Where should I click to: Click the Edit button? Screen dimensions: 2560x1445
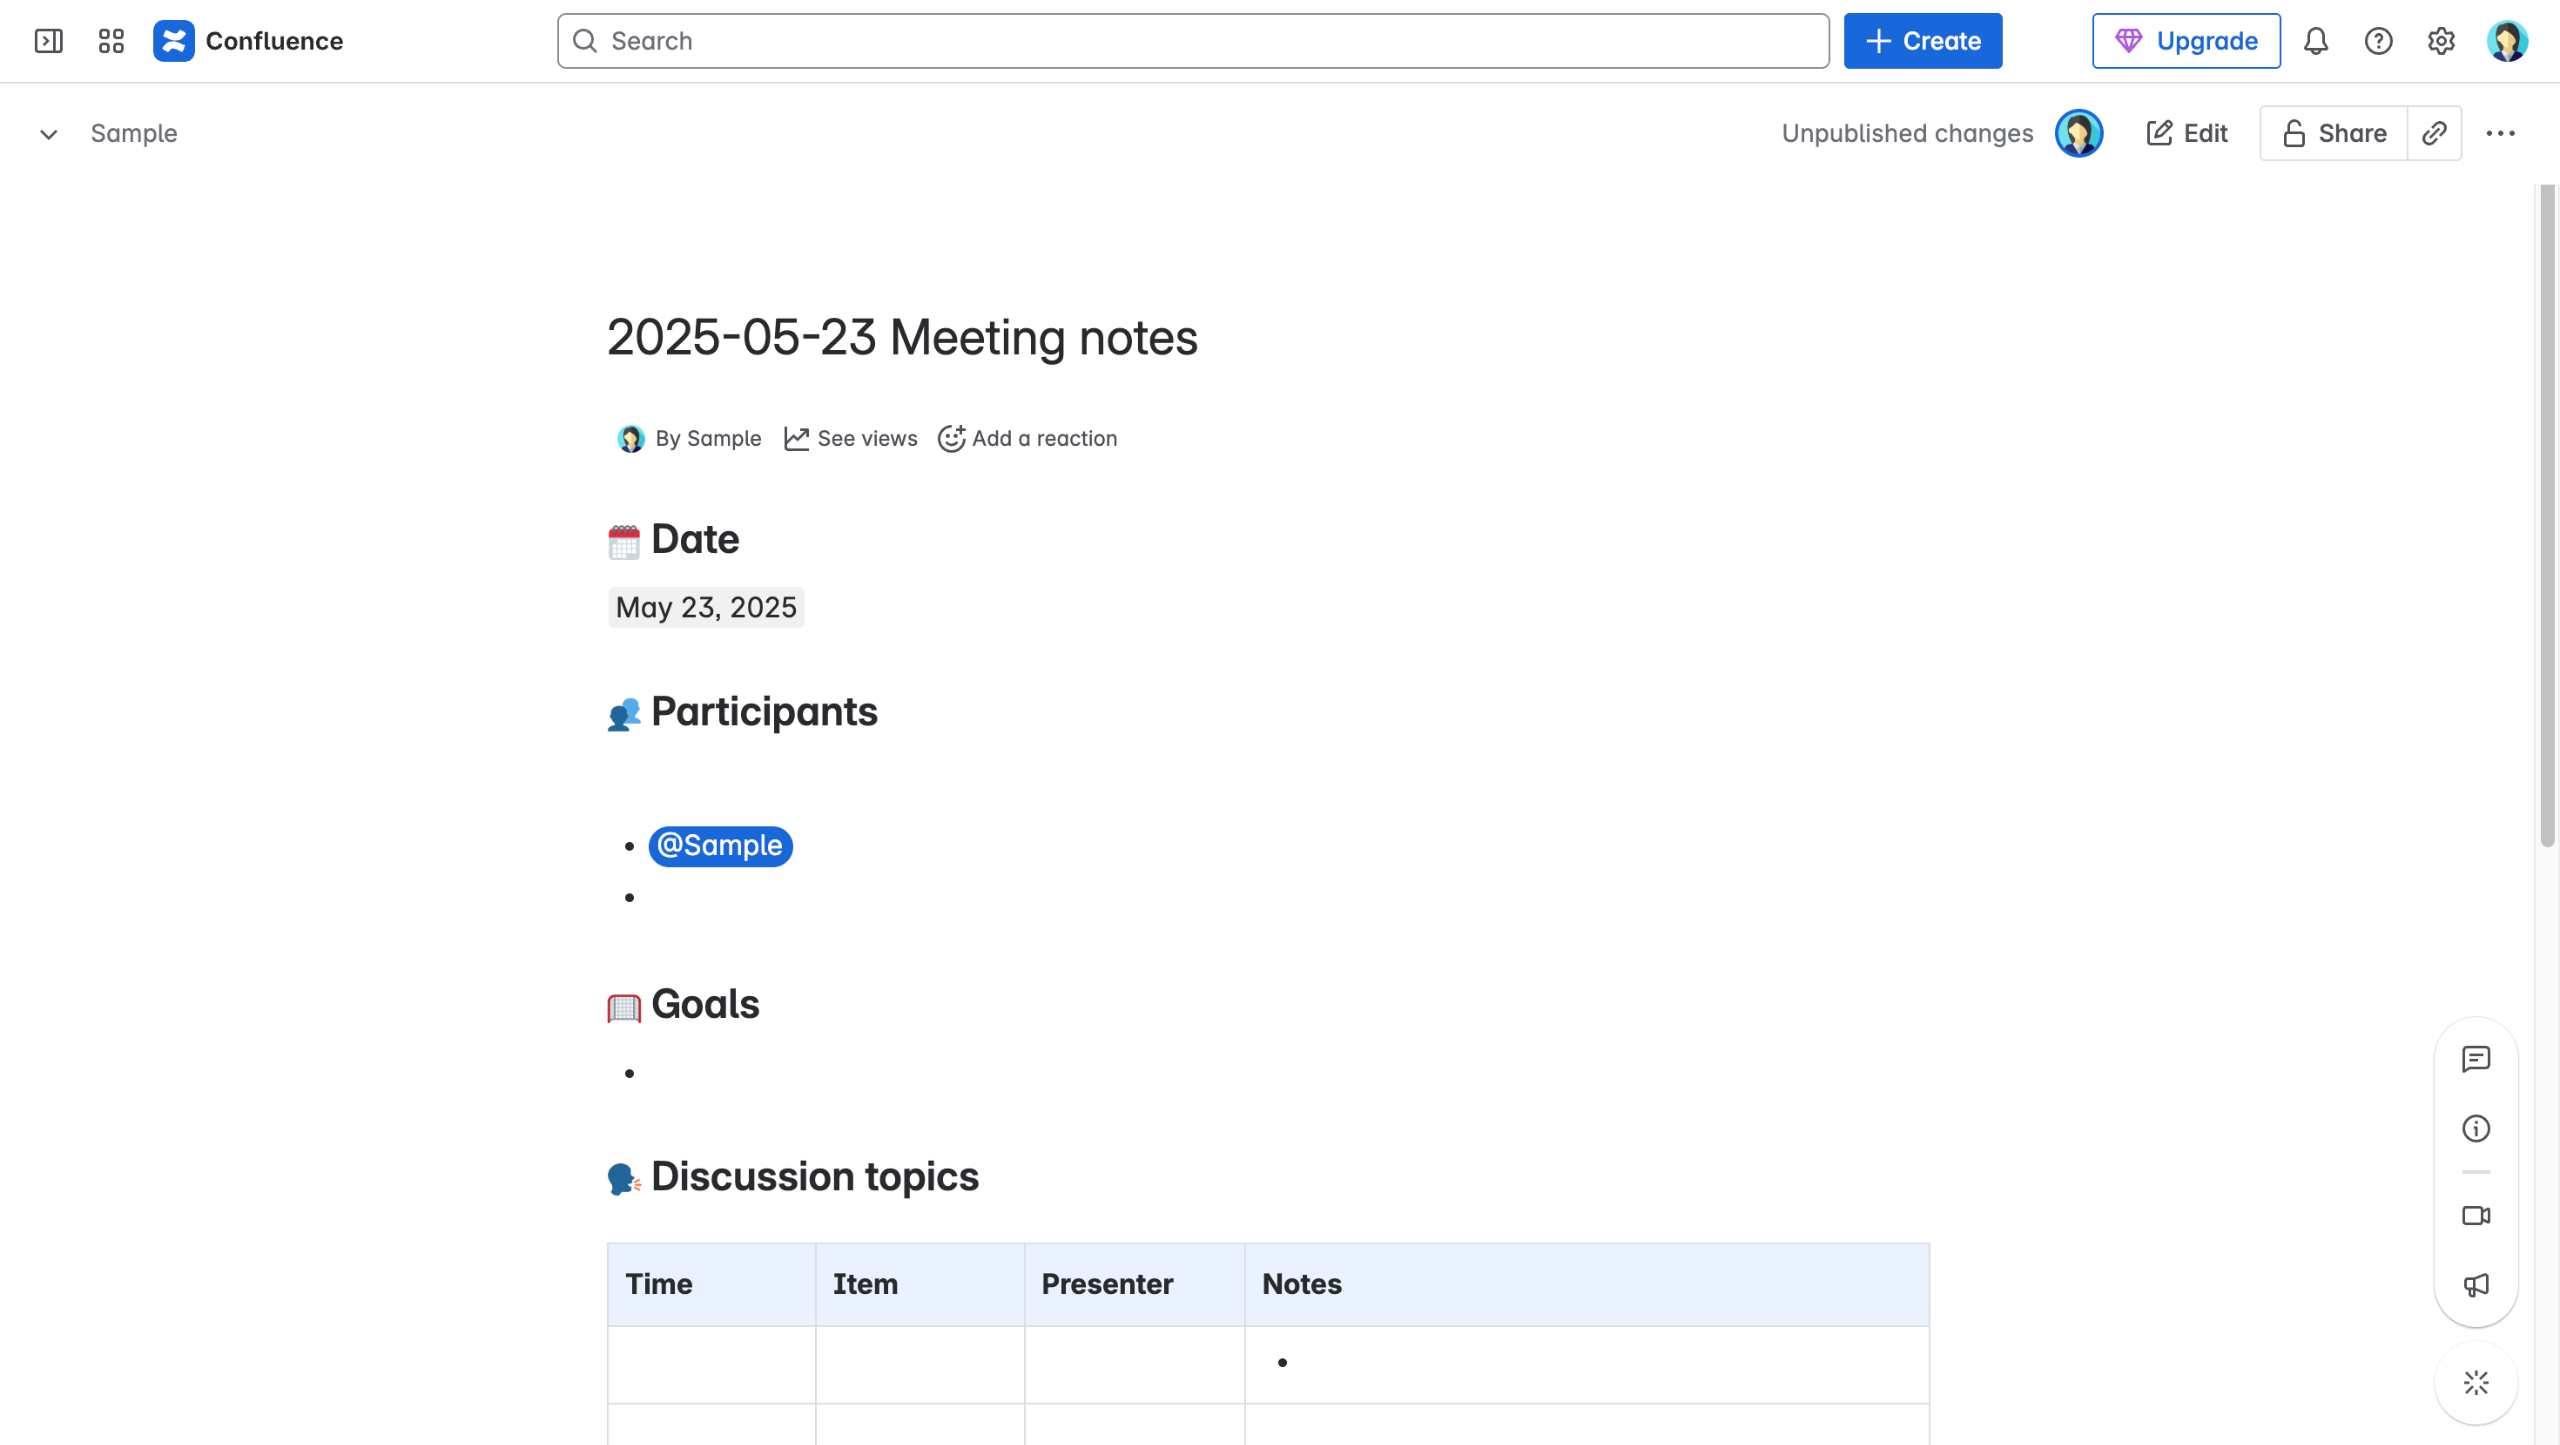click(x=2187, y=133)
